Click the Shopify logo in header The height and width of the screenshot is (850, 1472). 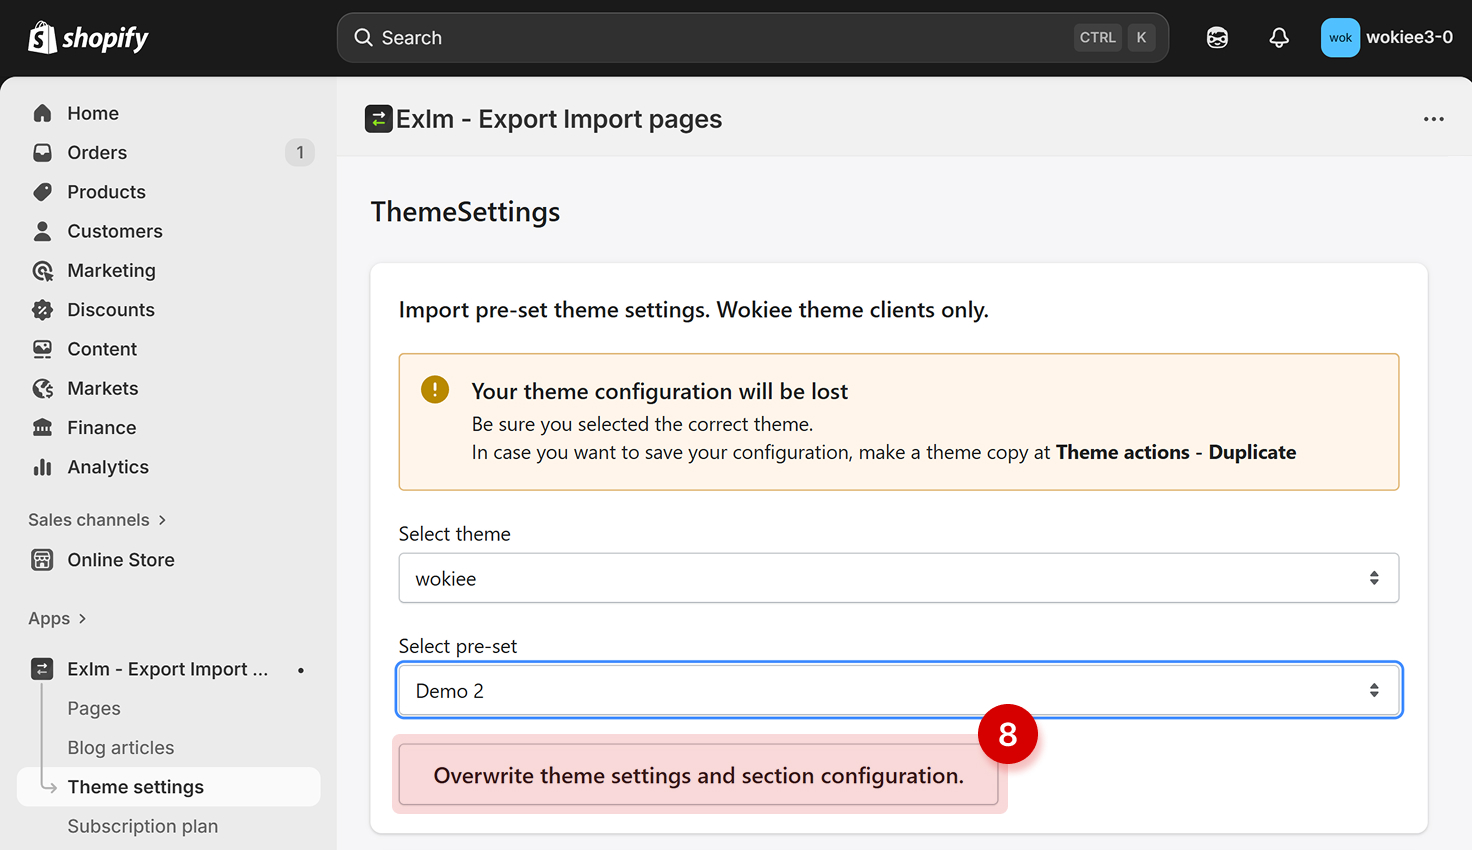[88, 38]
